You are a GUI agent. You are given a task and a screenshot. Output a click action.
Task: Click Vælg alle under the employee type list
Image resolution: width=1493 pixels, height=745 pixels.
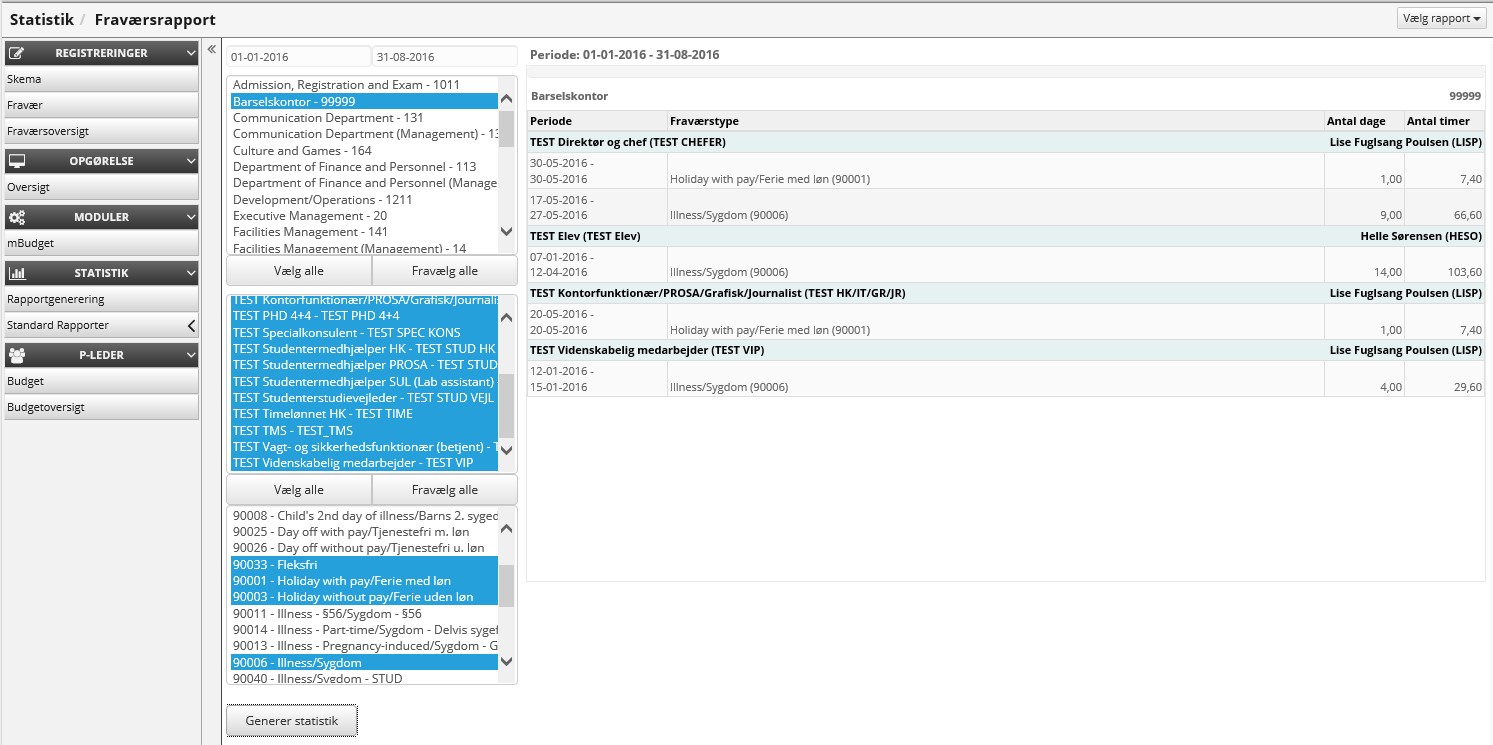point(298,490)
